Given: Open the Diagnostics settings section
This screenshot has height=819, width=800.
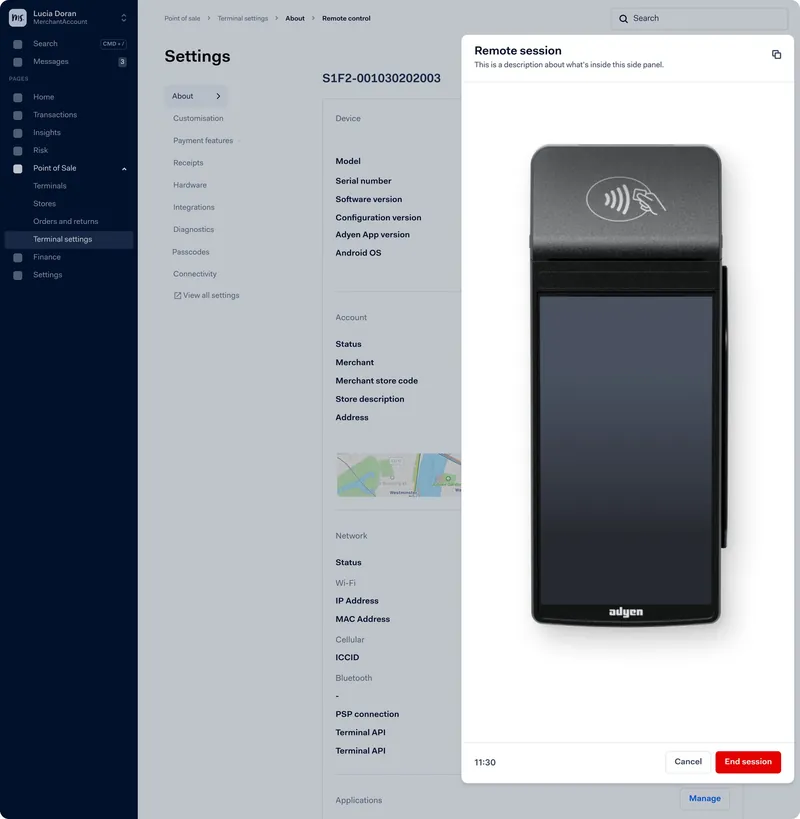Looking at the screenshot, I should tap(193, 229).
